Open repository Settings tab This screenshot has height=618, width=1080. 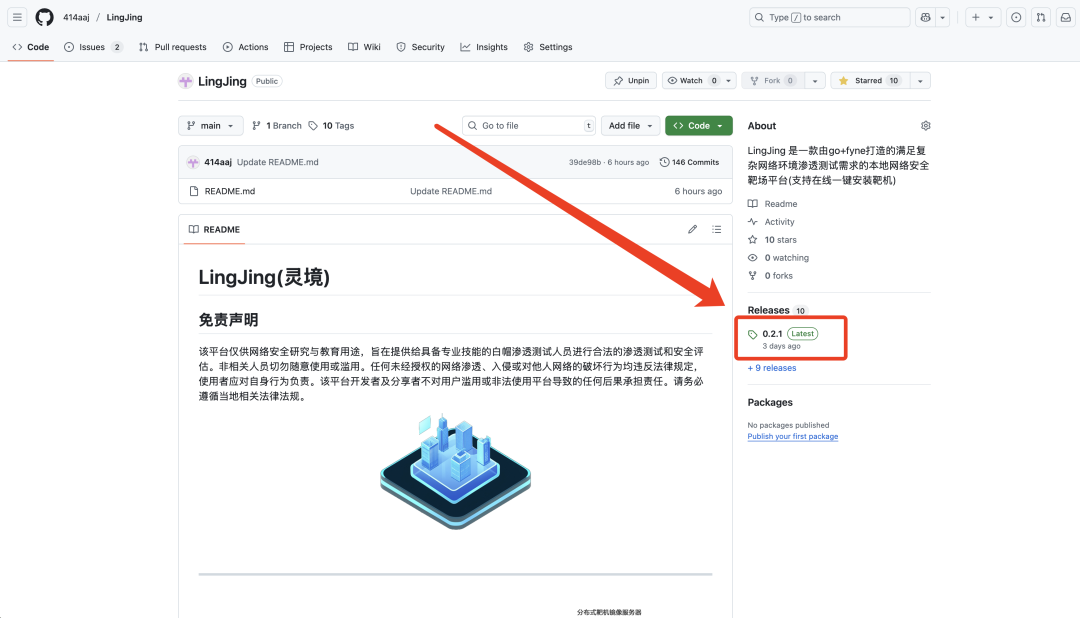tap(548, 47)
